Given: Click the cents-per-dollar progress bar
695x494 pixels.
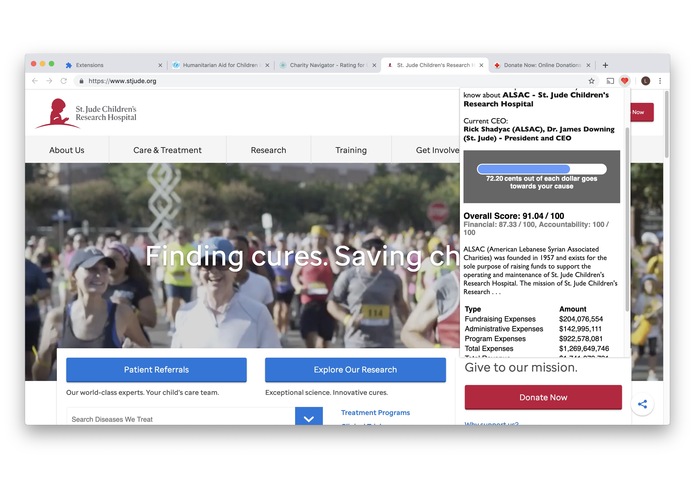Looking at the screenshot, I should pos(542,169).
